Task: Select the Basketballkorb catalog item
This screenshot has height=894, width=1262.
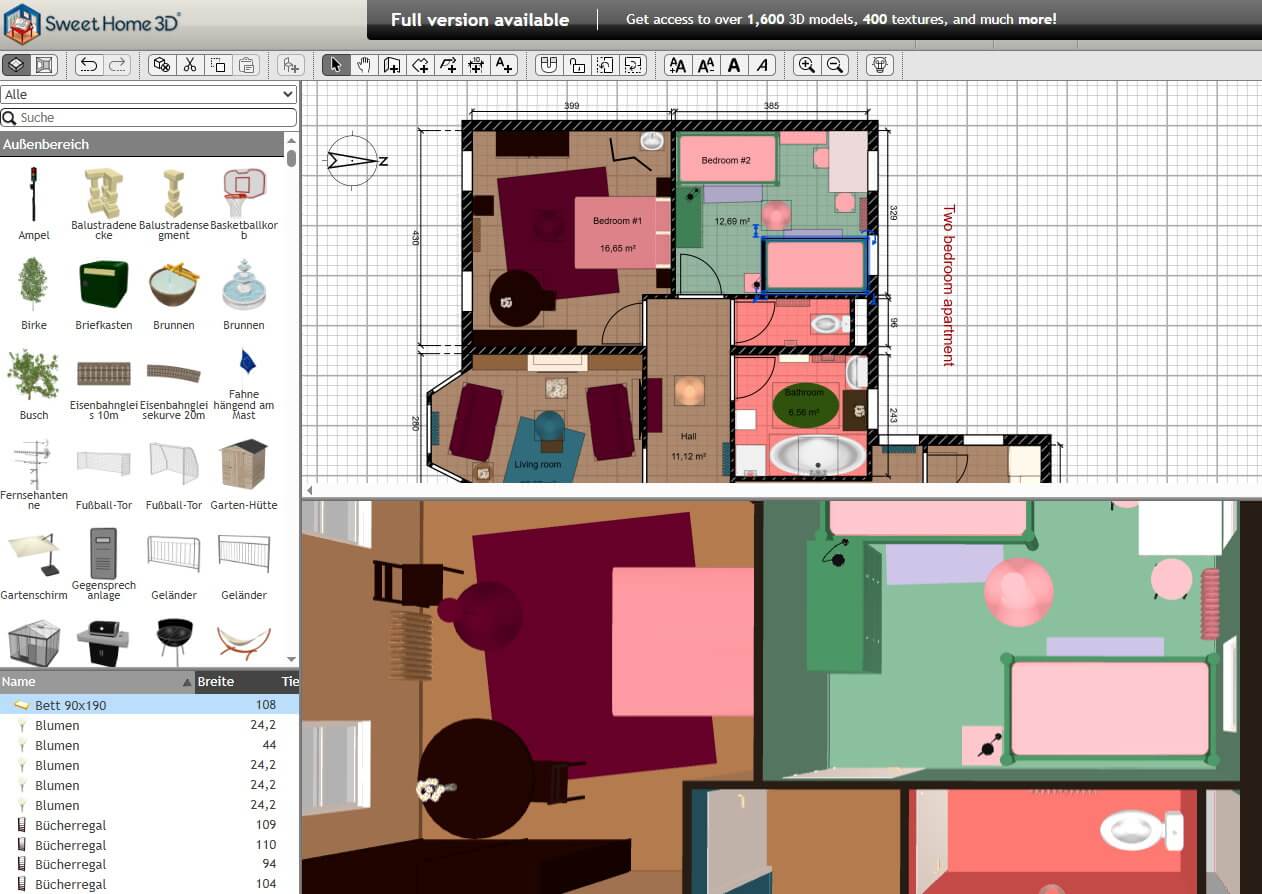Action: pos(244,205)
